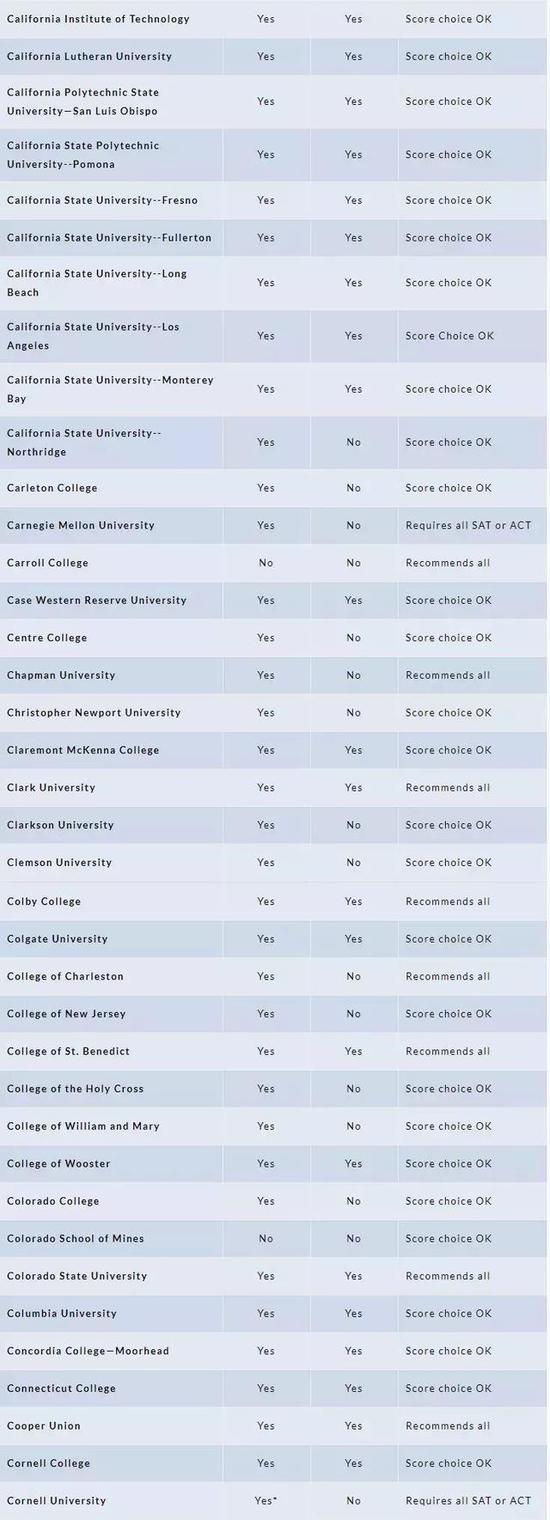Click Colgate University school name
This screenshot has width=550, height=1520.
click(x=57, y=939)
